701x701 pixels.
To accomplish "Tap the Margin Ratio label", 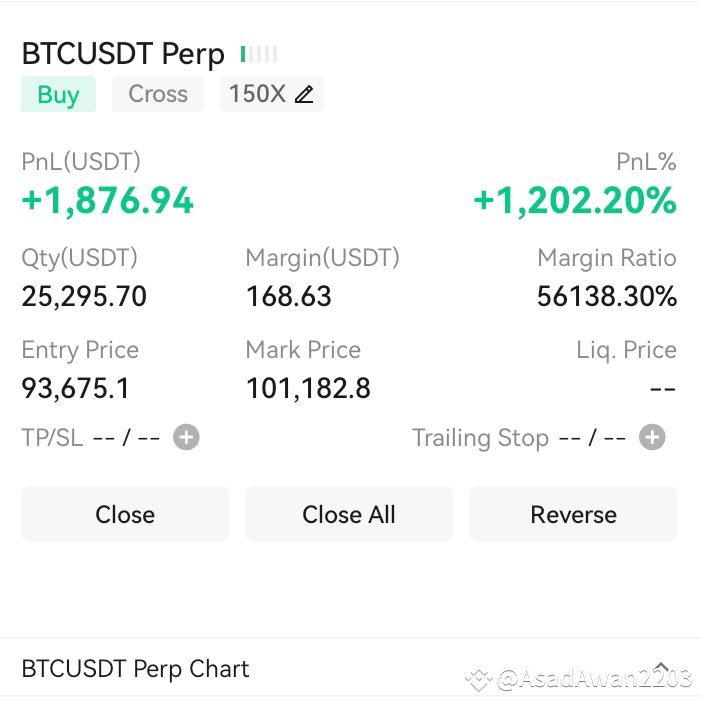I will 607,258.
